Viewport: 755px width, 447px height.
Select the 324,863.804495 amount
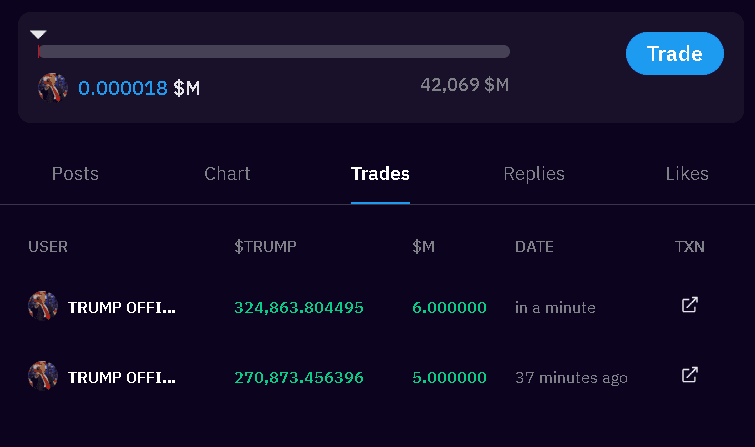299,307
